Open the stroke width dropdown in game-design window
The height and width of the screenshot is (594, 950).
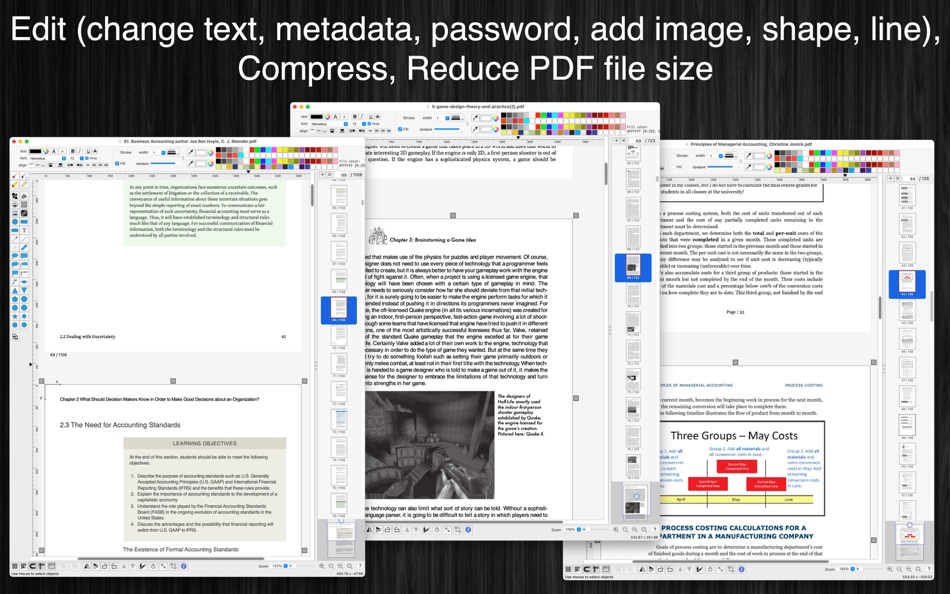[442, 118]
